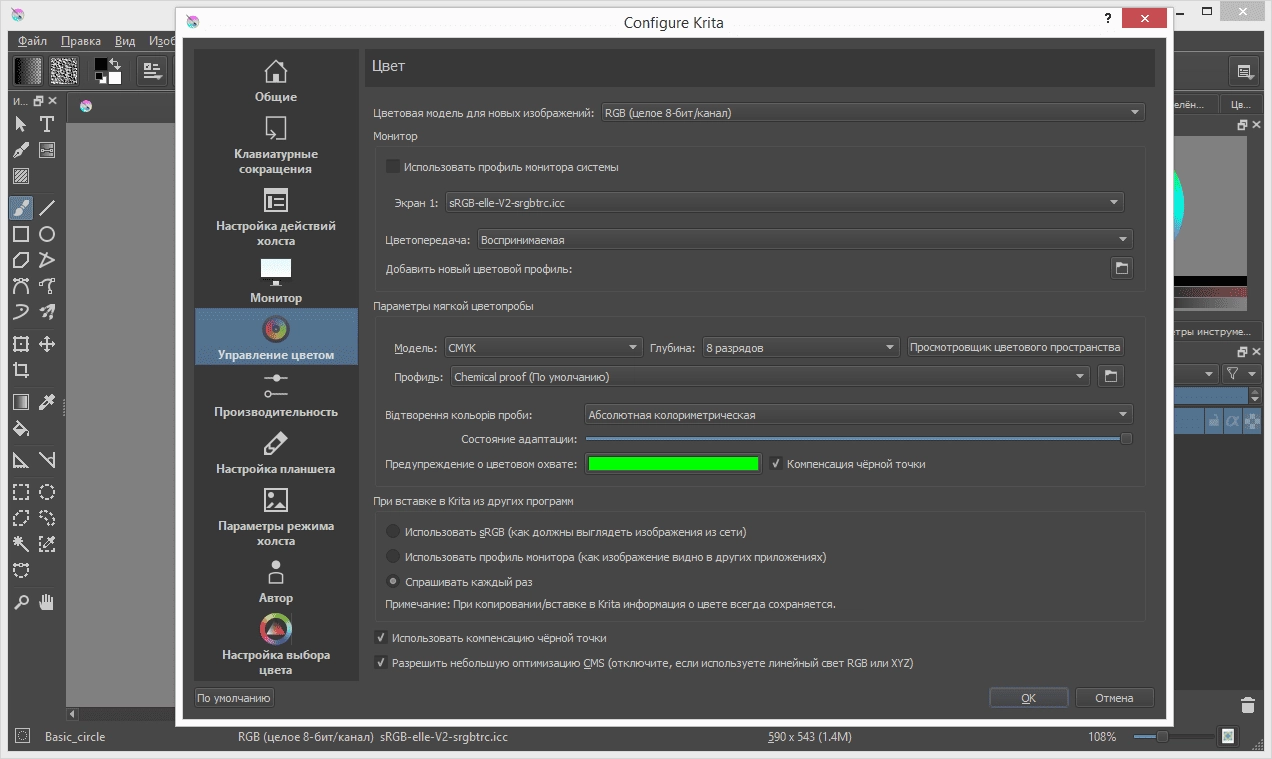Click the 'По умолчанию' button
Image resolution: width=1272 pixels, height=759 pixels.
(x=234, y=698)
